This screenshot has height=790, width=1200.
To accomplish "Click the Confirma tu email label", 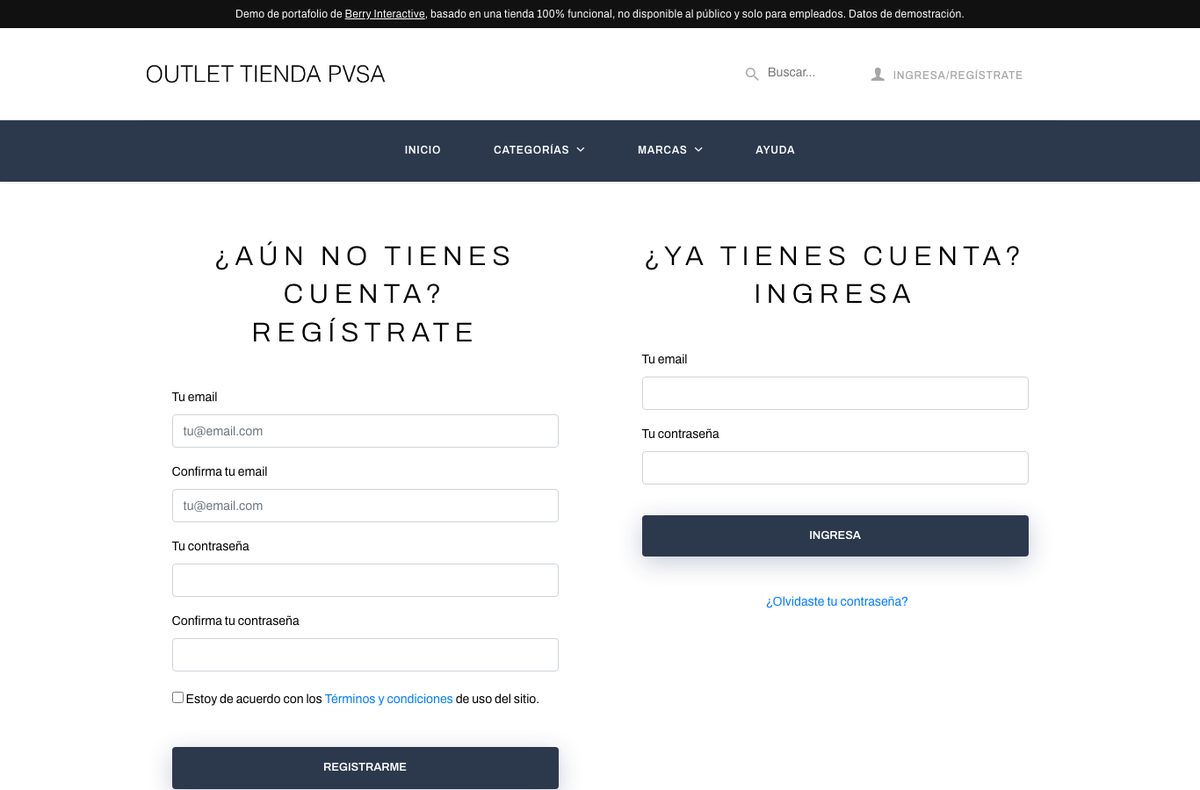I will point(219,472).
